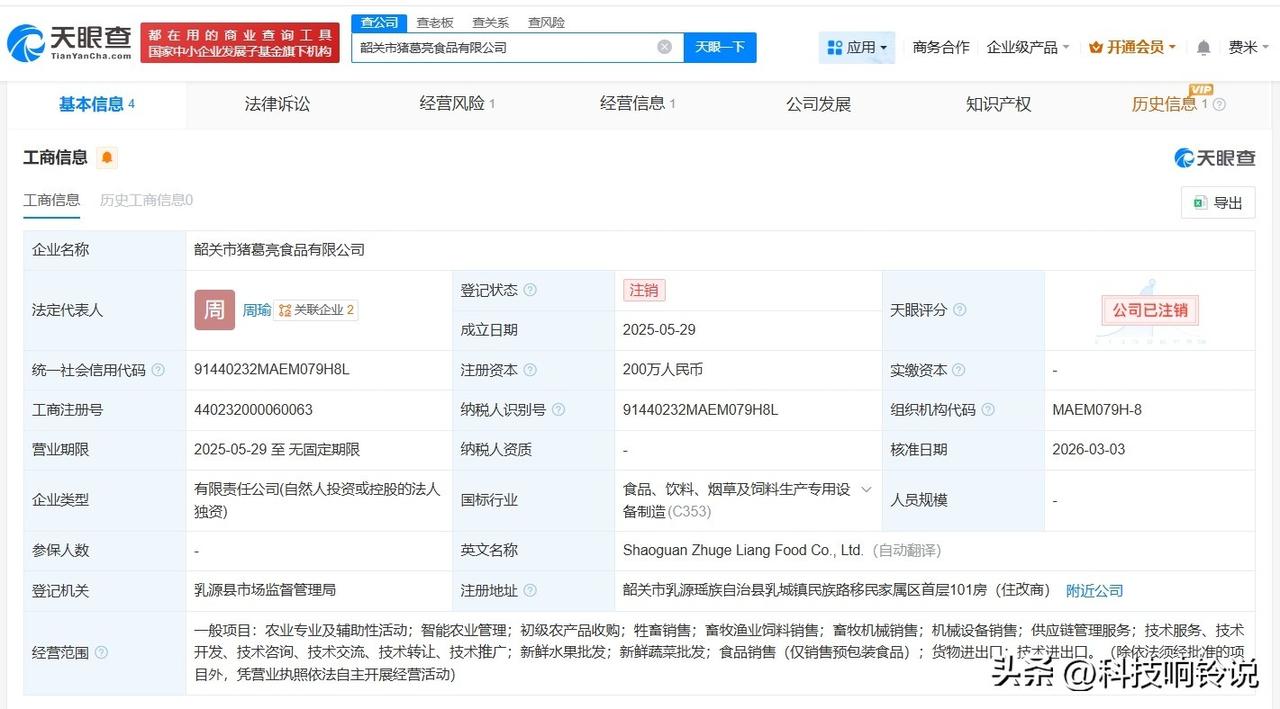This screenshot has width=1280, height=709.
Task: Clear the search box with the × icon
Action: (x=663, y=47)
